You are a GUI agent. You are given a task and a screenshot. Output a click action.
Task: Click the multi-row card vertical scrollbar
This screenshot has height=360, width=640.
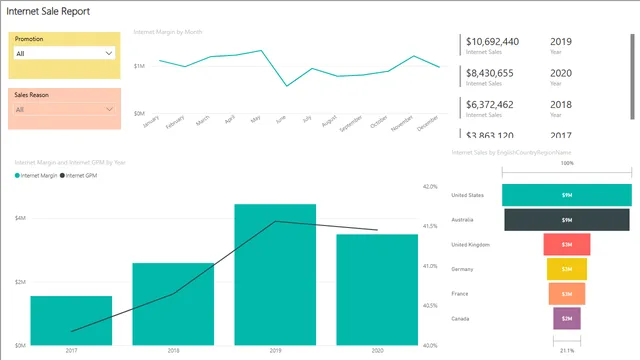(632, 77)
